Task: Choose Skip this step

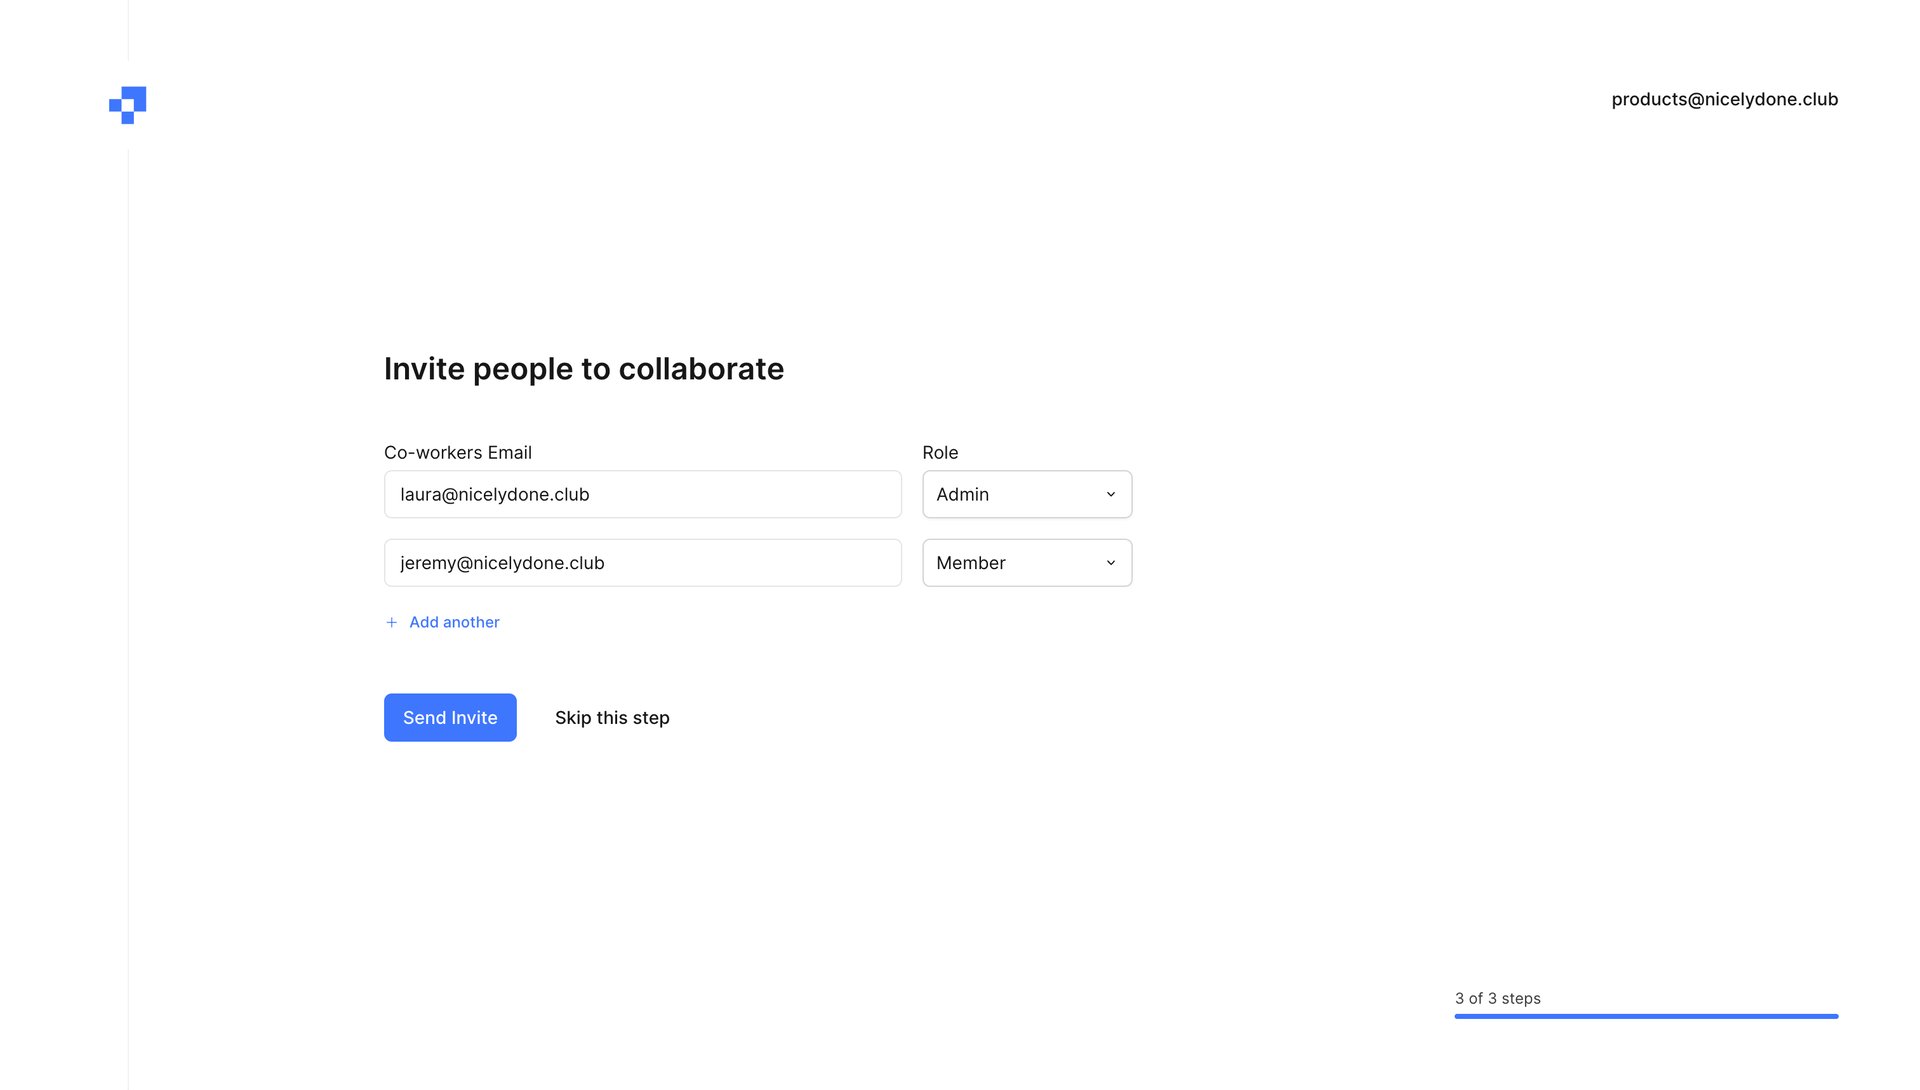Action: (612, 718)
